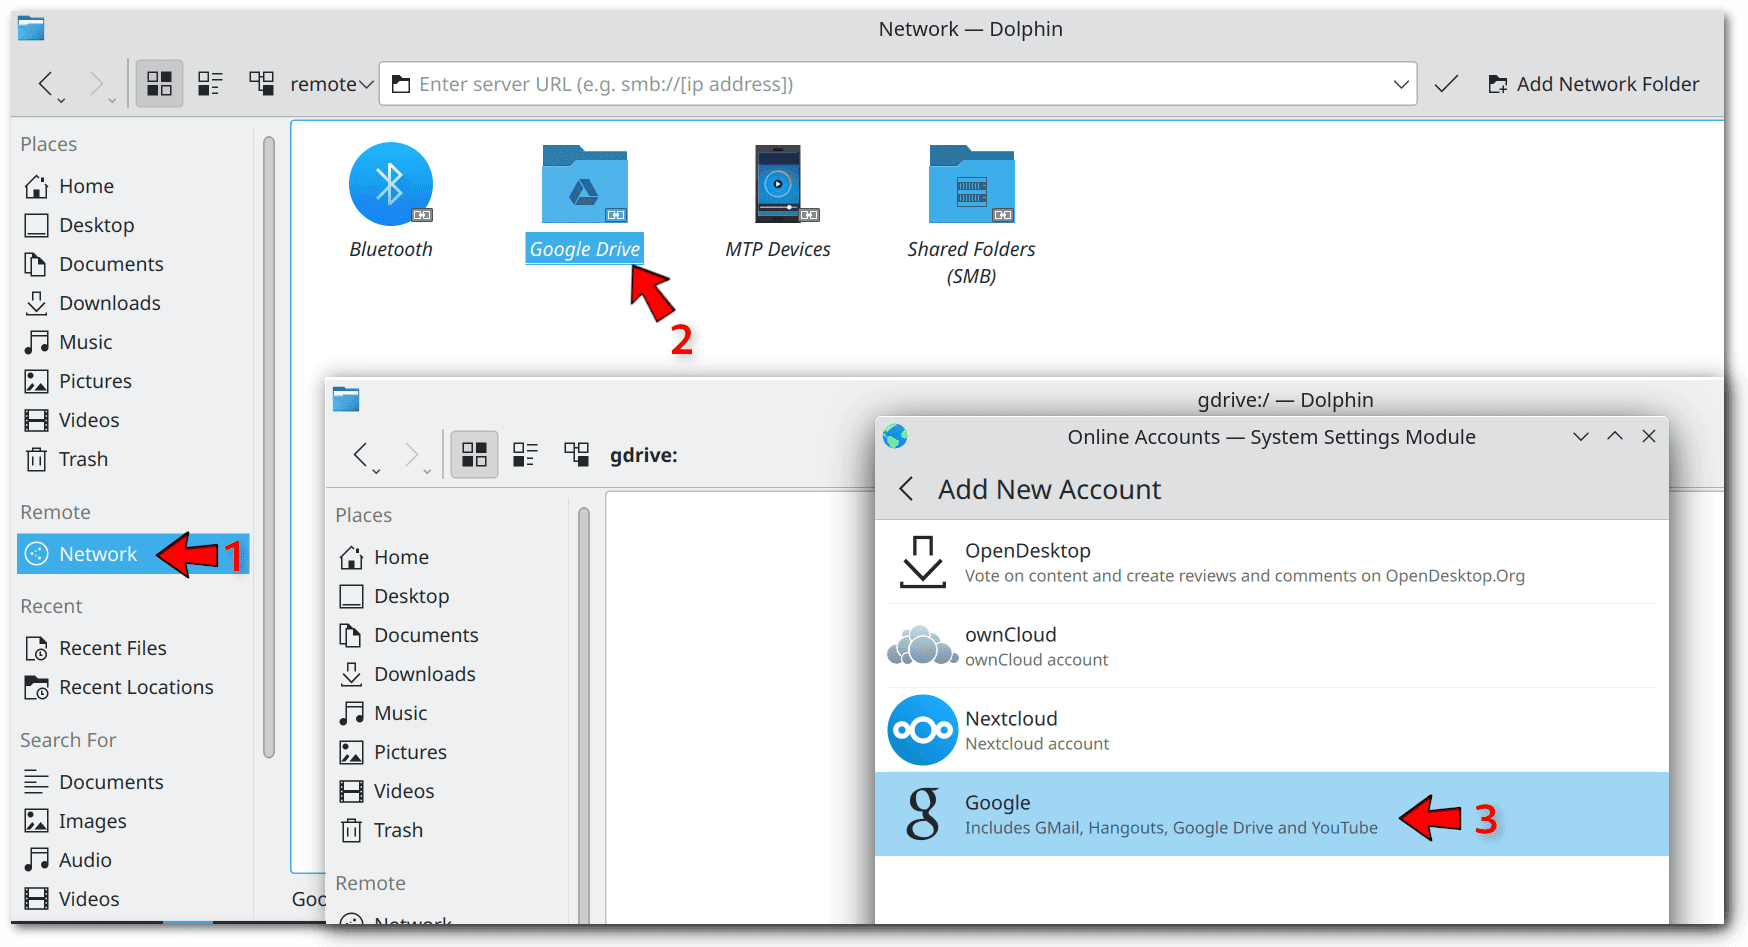Expand the server URL history dropdown
The width and height of the screenshot is (1748, 947).
point(1401,84)
